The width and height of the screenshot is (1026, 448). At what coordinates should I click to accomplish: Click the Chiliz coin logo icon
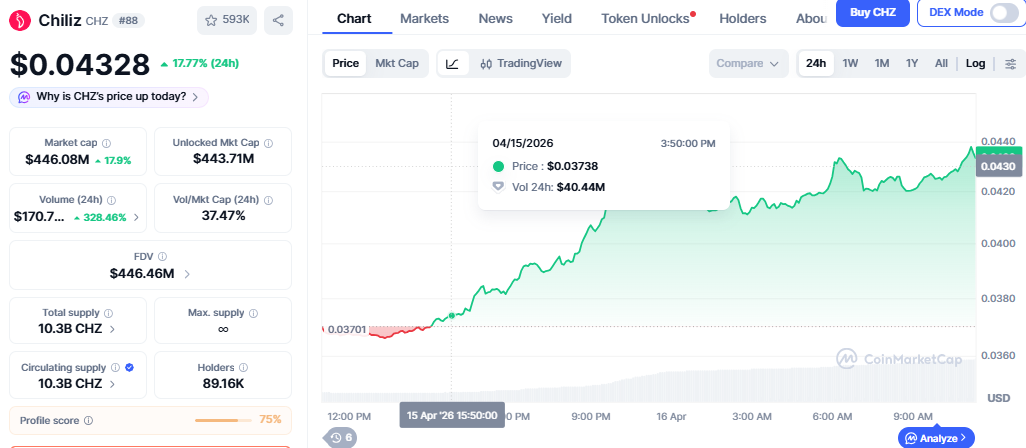[20, 21]
